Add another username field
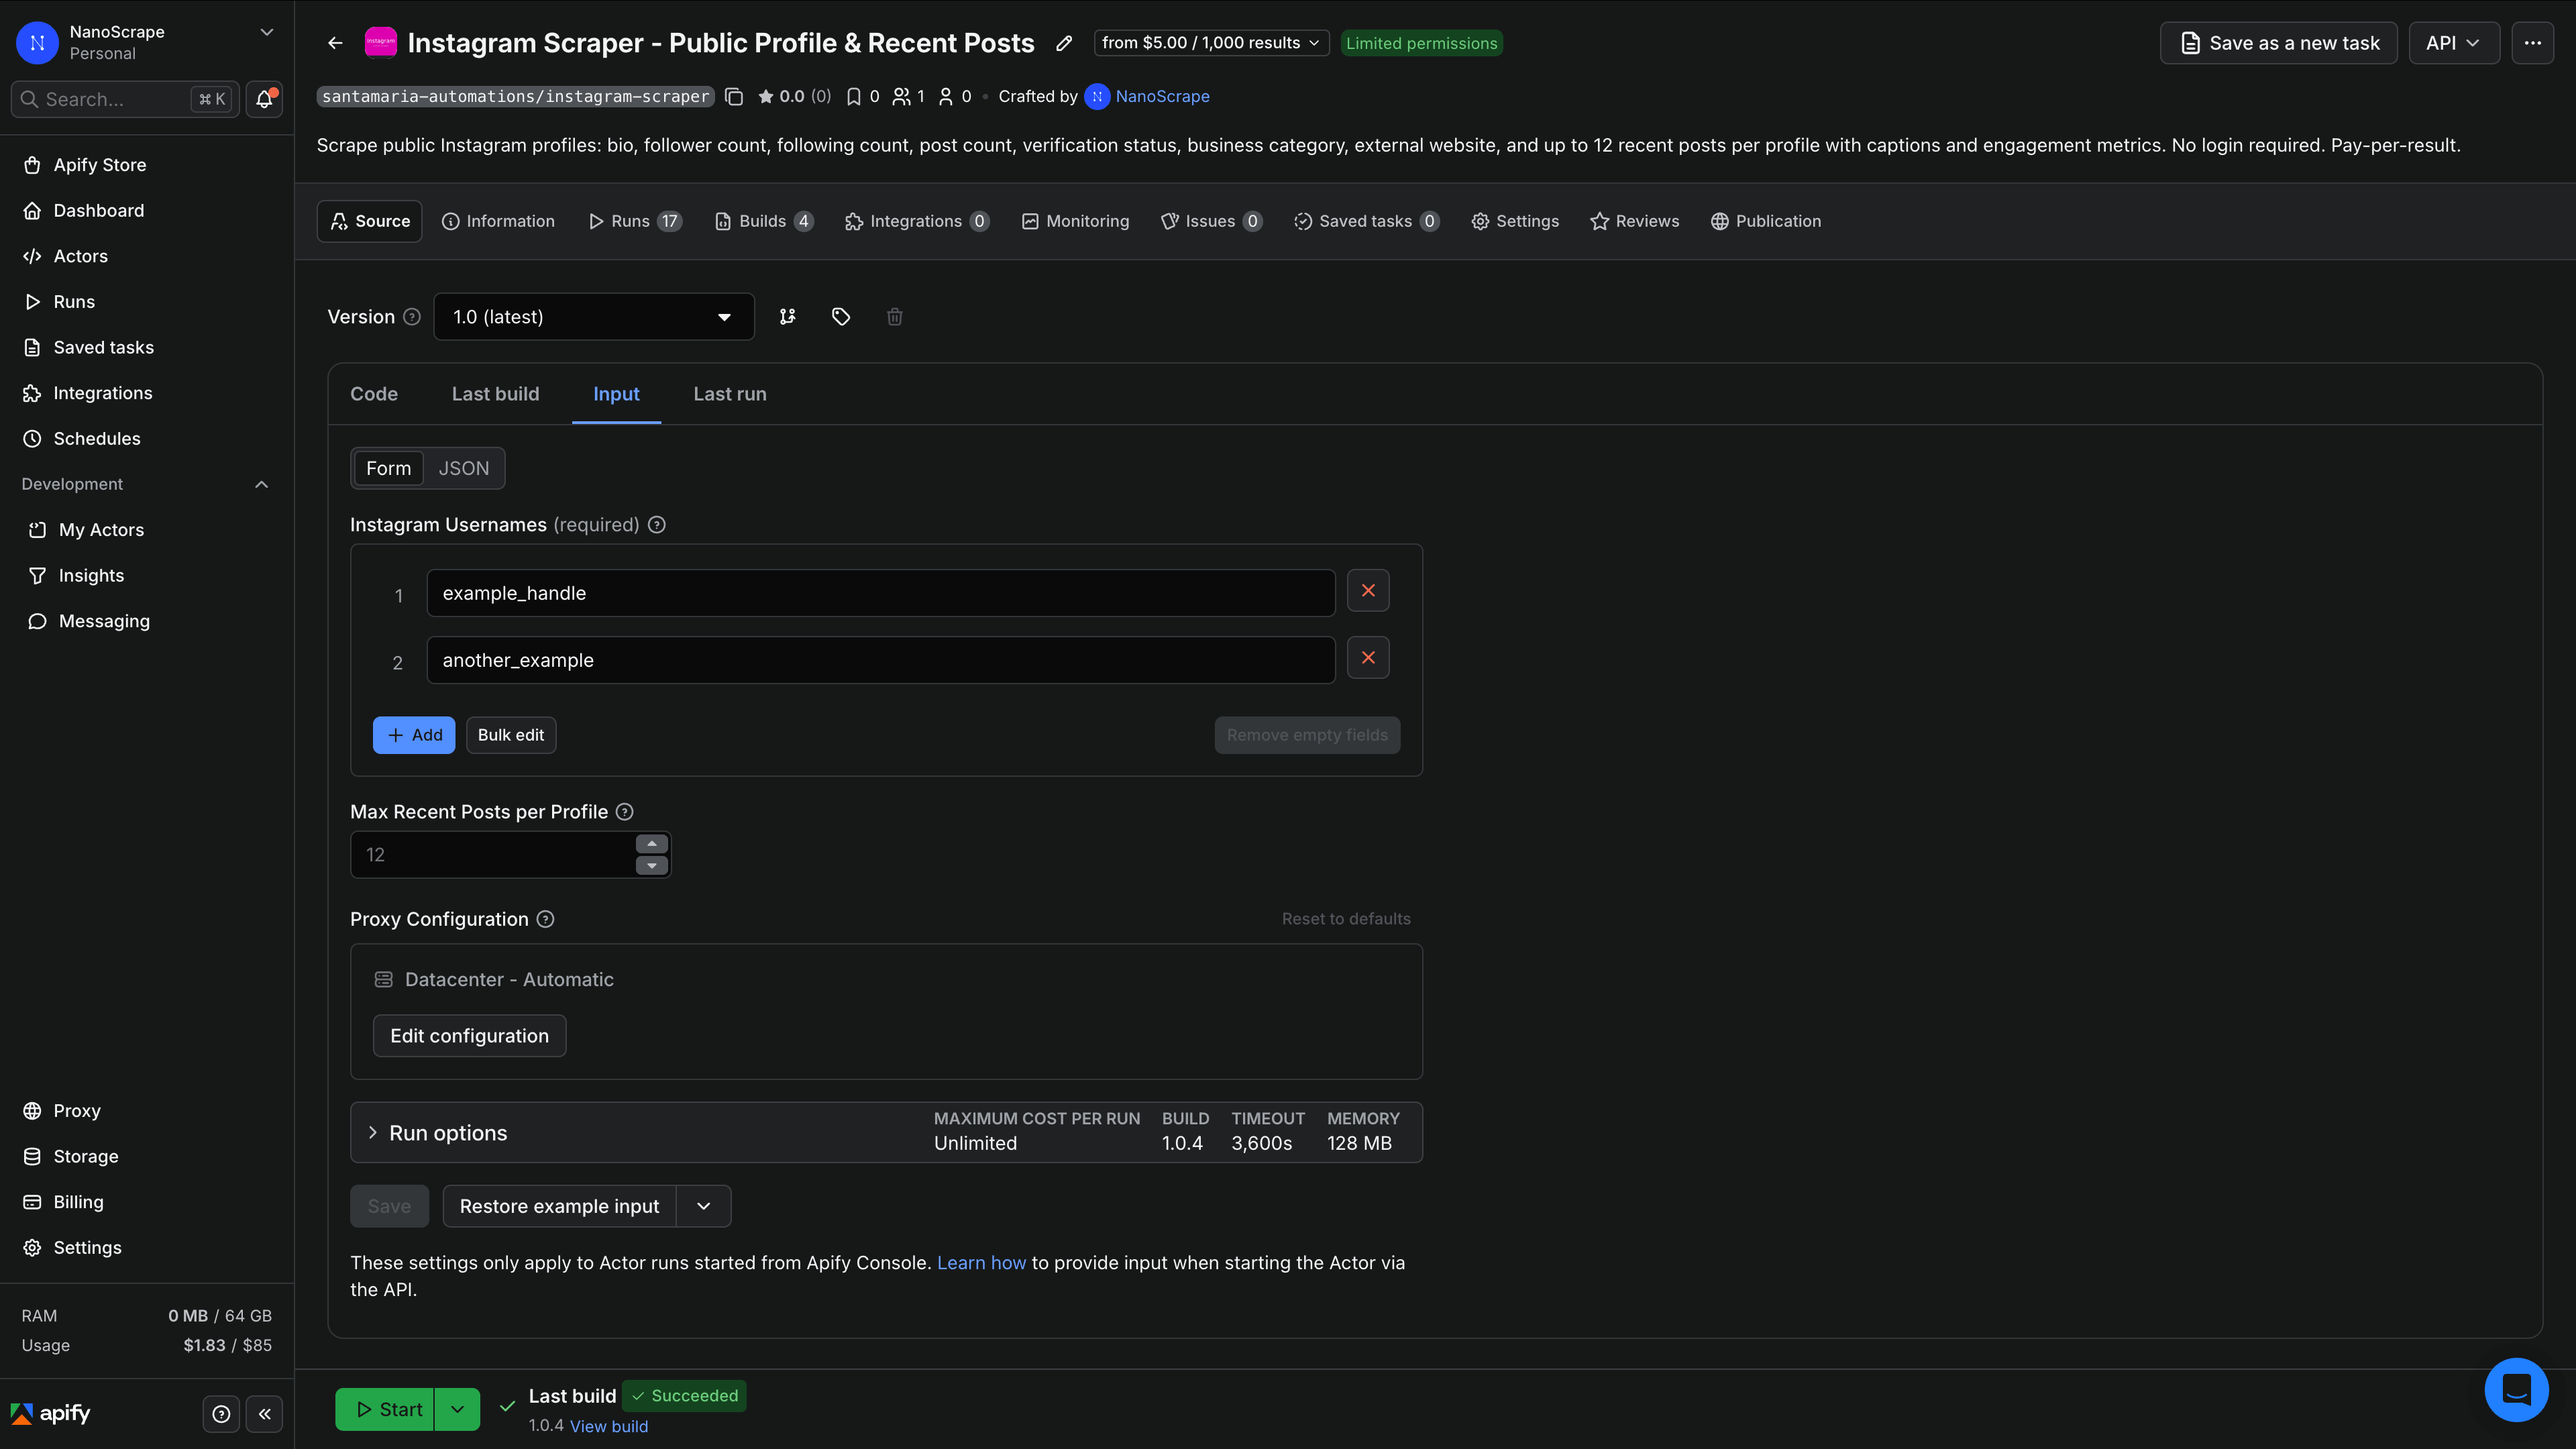The height and width of the screenshot is (1449, 2576). [x=414, y=735]
